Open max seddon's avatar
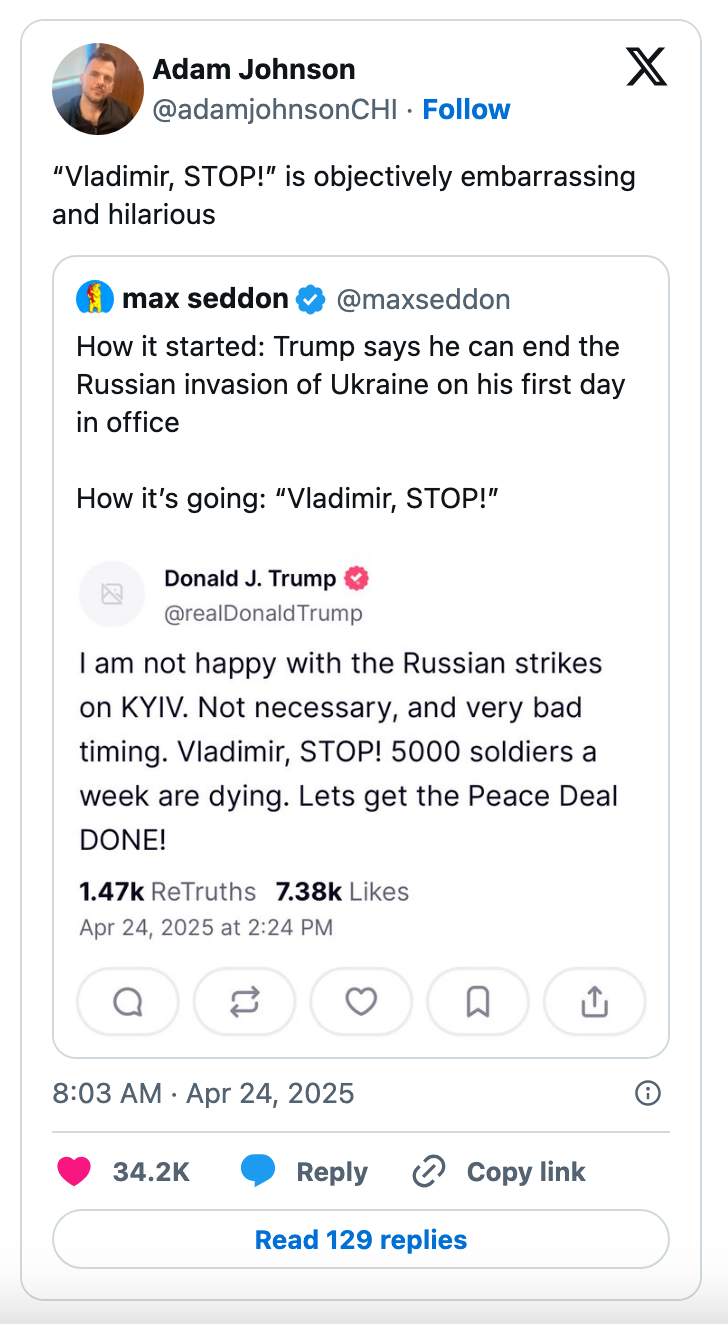 click(x=94, y=297)
